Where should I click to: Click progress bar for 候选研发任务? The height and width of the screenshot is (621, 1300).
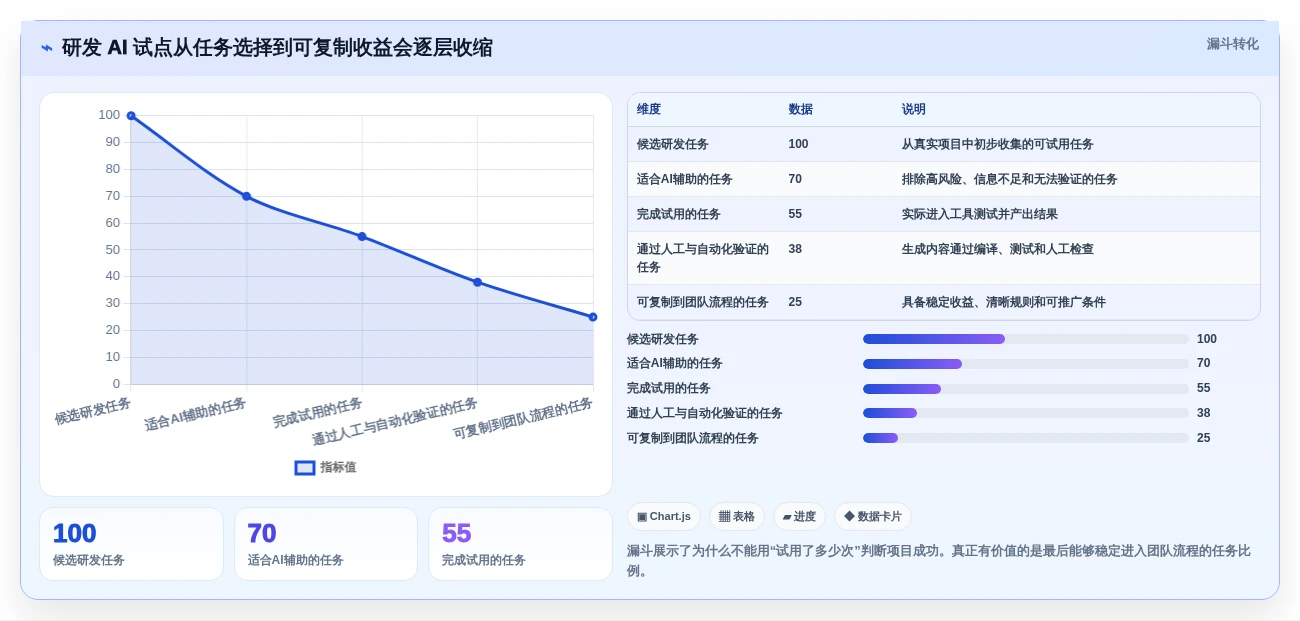tap(1026, 339)
